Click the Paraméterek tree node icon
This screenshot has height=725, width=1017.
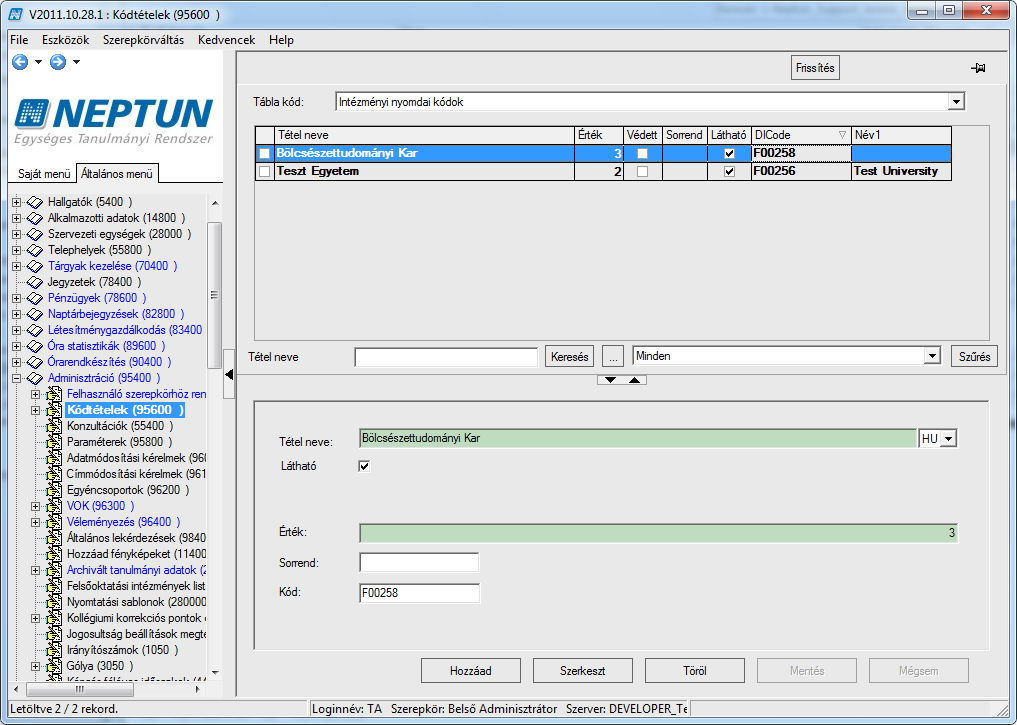pos(54,442)
